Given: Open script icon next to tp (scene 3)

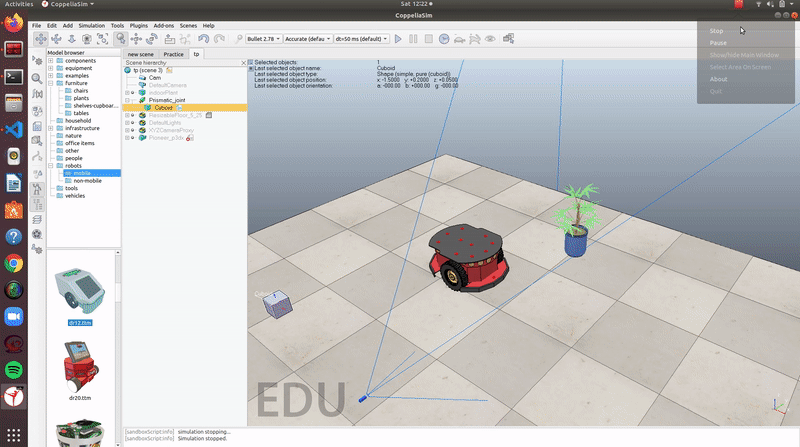Looking at the screenshot, I should (169, 70).
